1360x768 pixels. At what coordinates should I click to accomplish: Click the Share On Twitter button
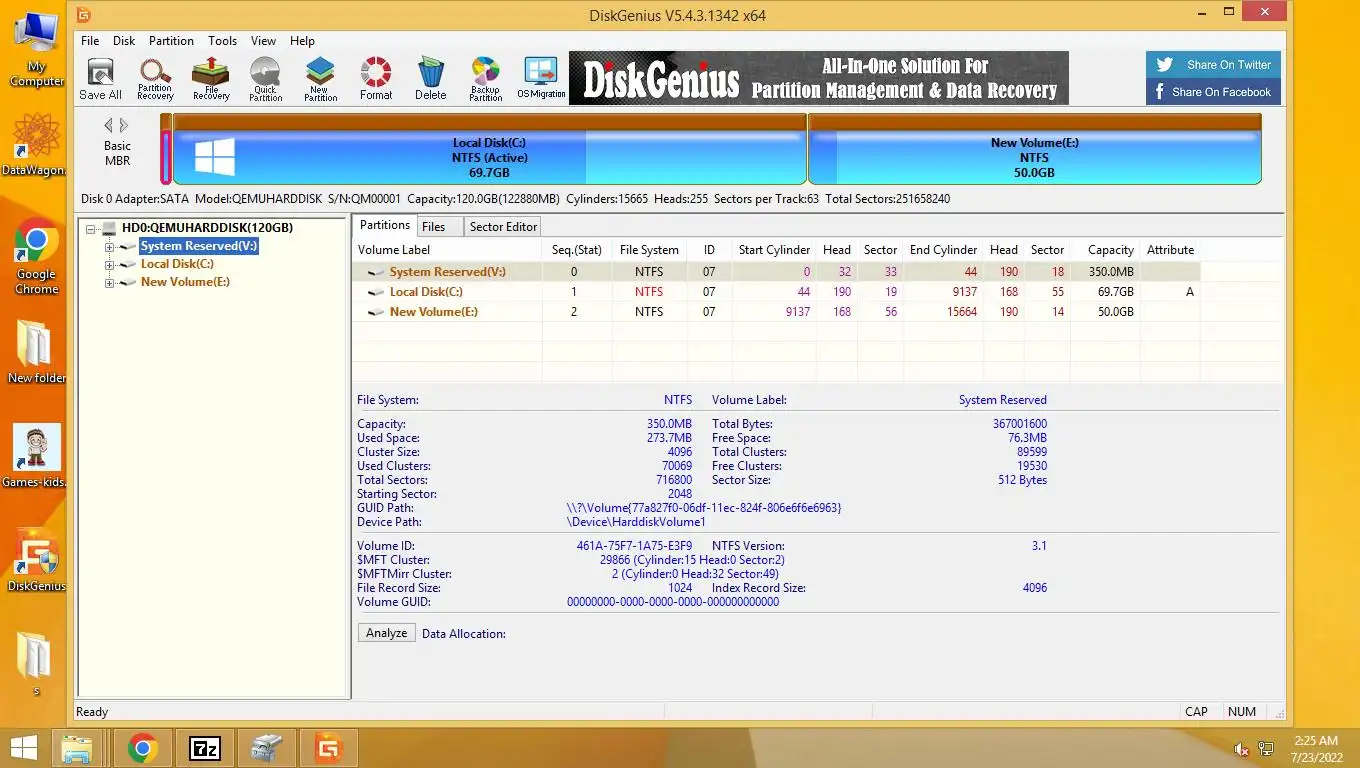[x=1213, y=65]
